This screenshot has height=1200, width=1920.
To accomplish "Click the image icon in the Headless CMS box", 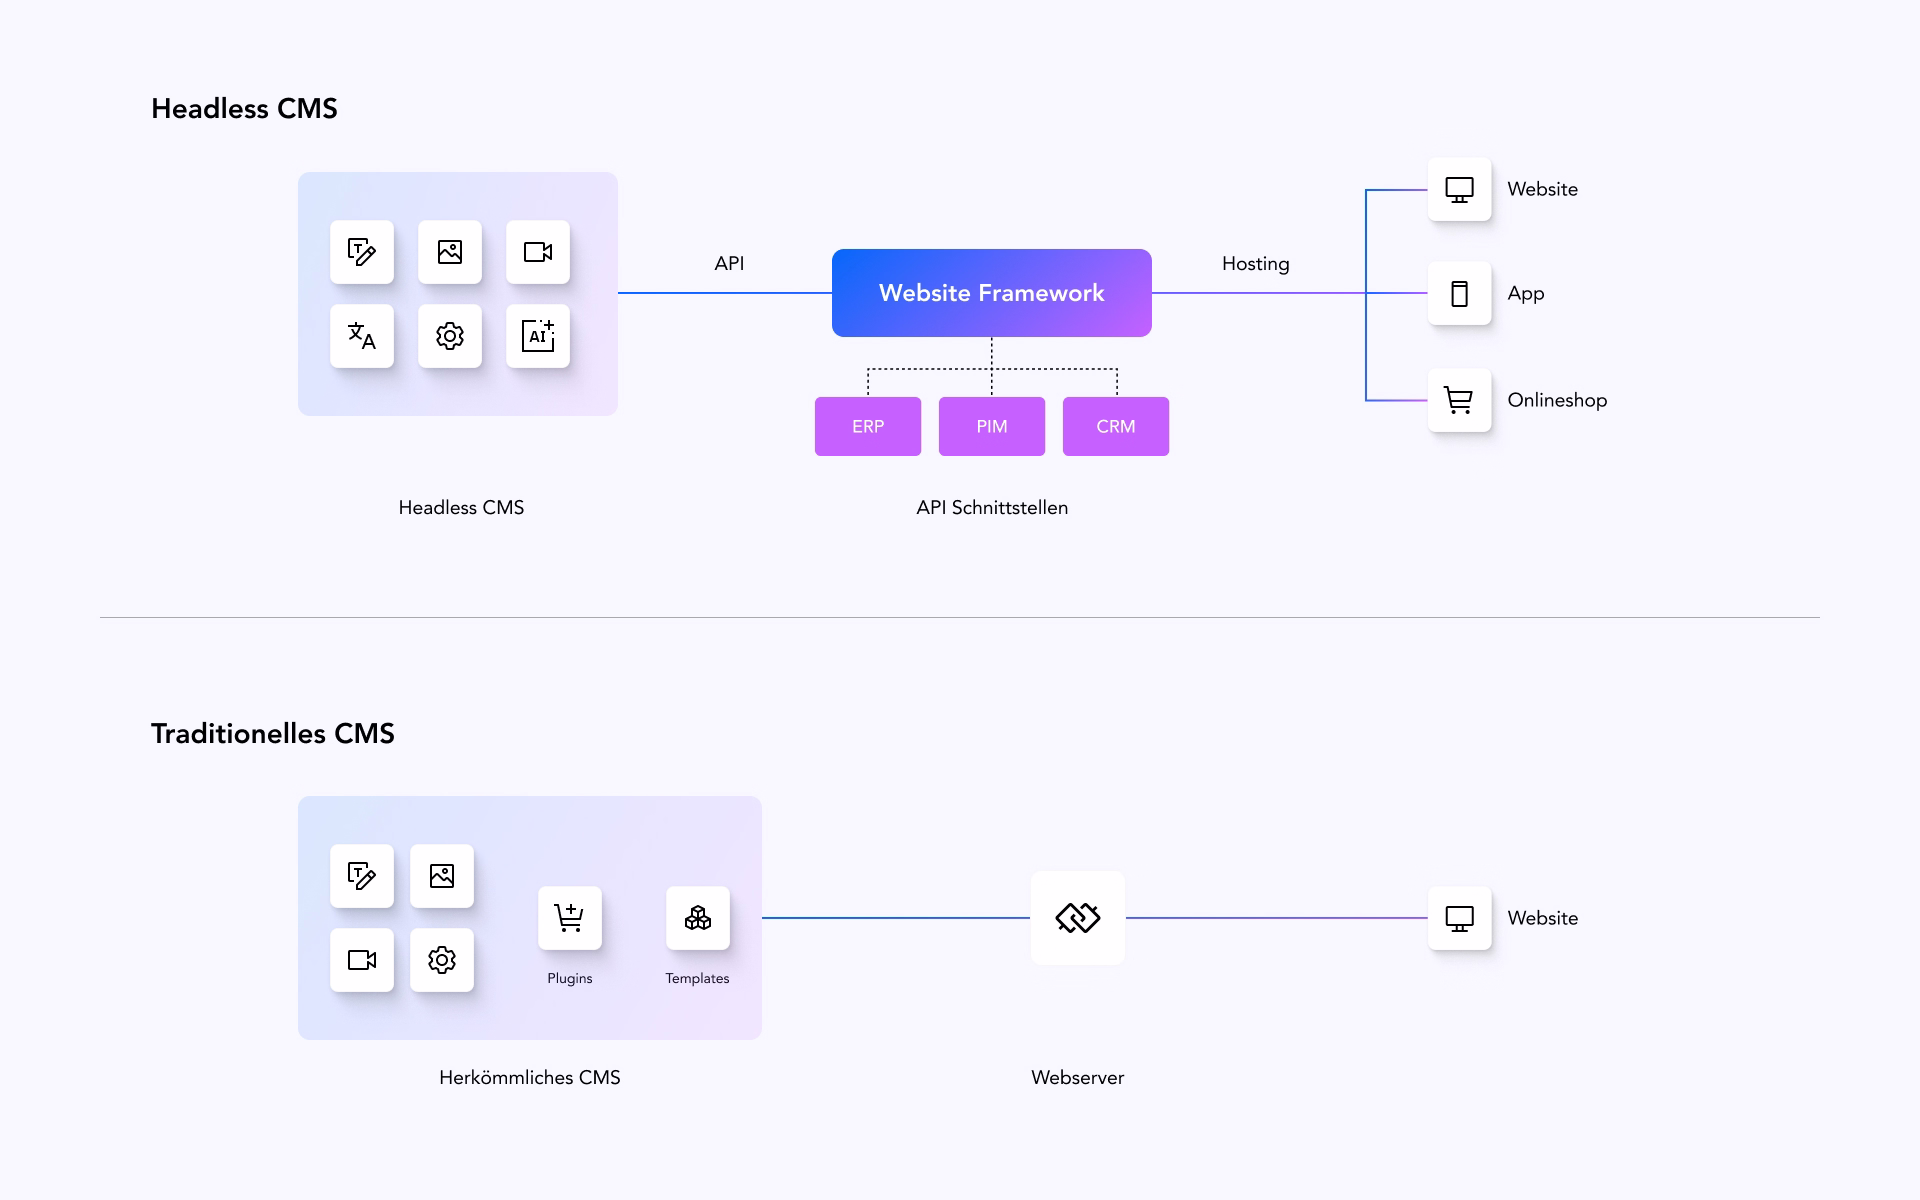I will (450, 253).
